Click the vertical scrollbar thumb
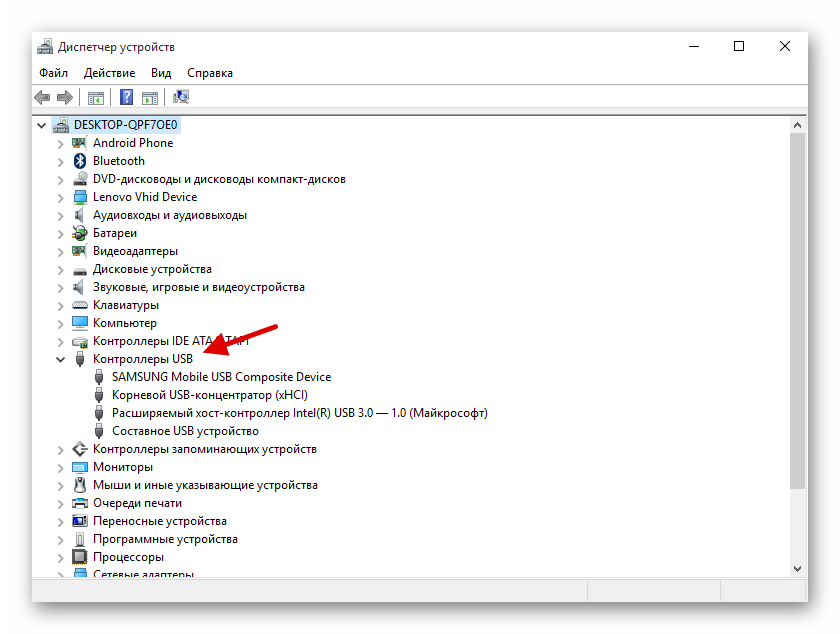 coord(797,310)
